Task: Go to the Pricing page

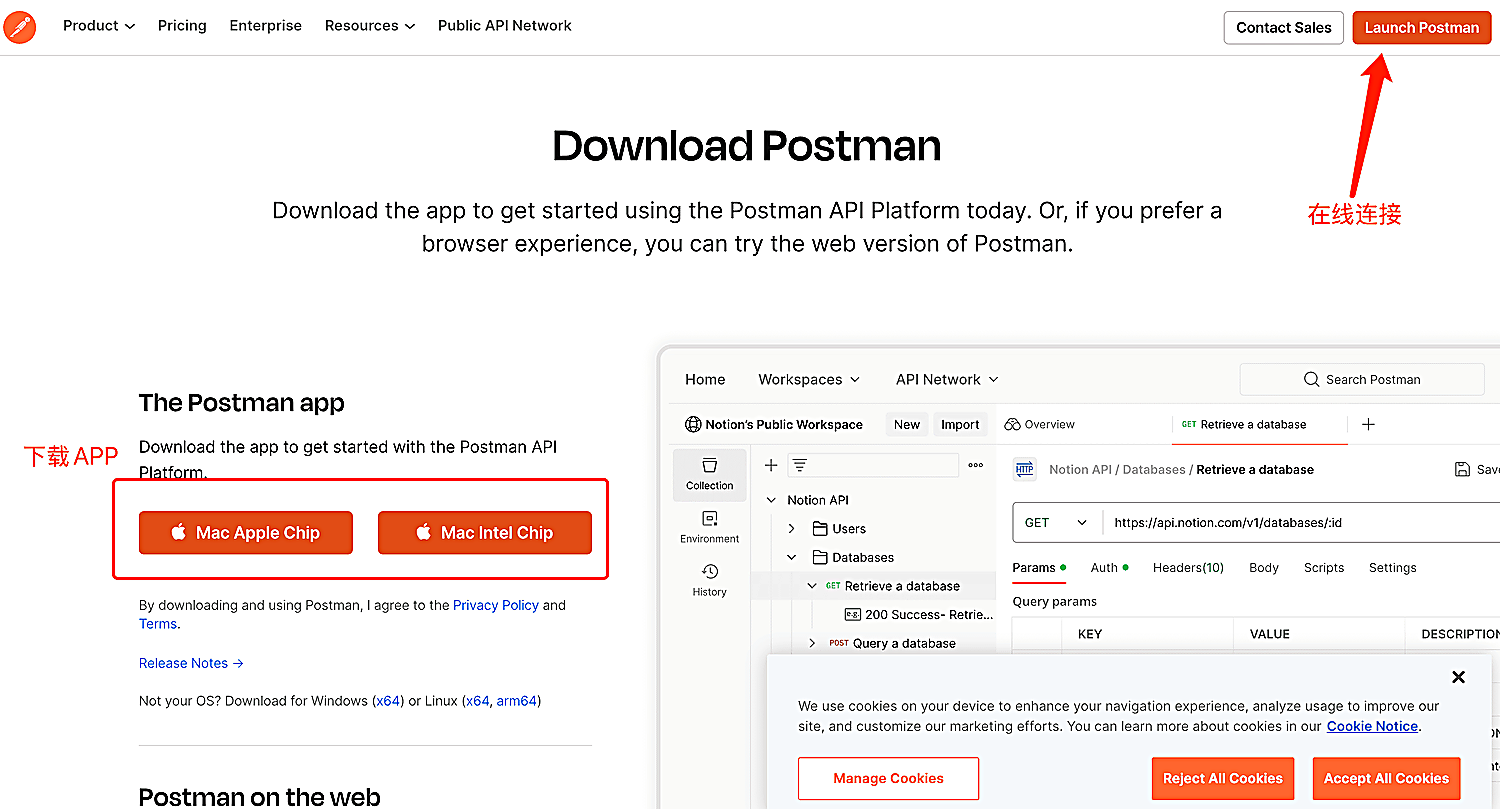Action: pos(182,26)
